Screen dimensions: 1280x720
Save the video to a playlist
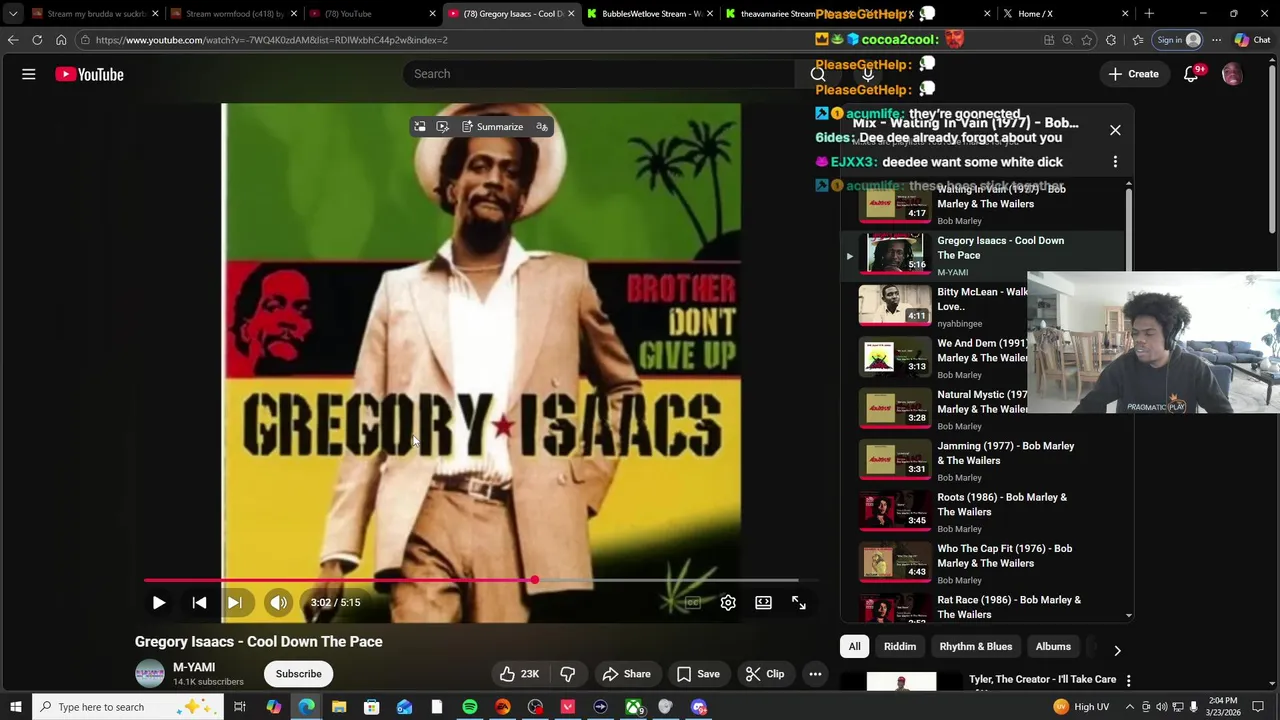(698, 674)
